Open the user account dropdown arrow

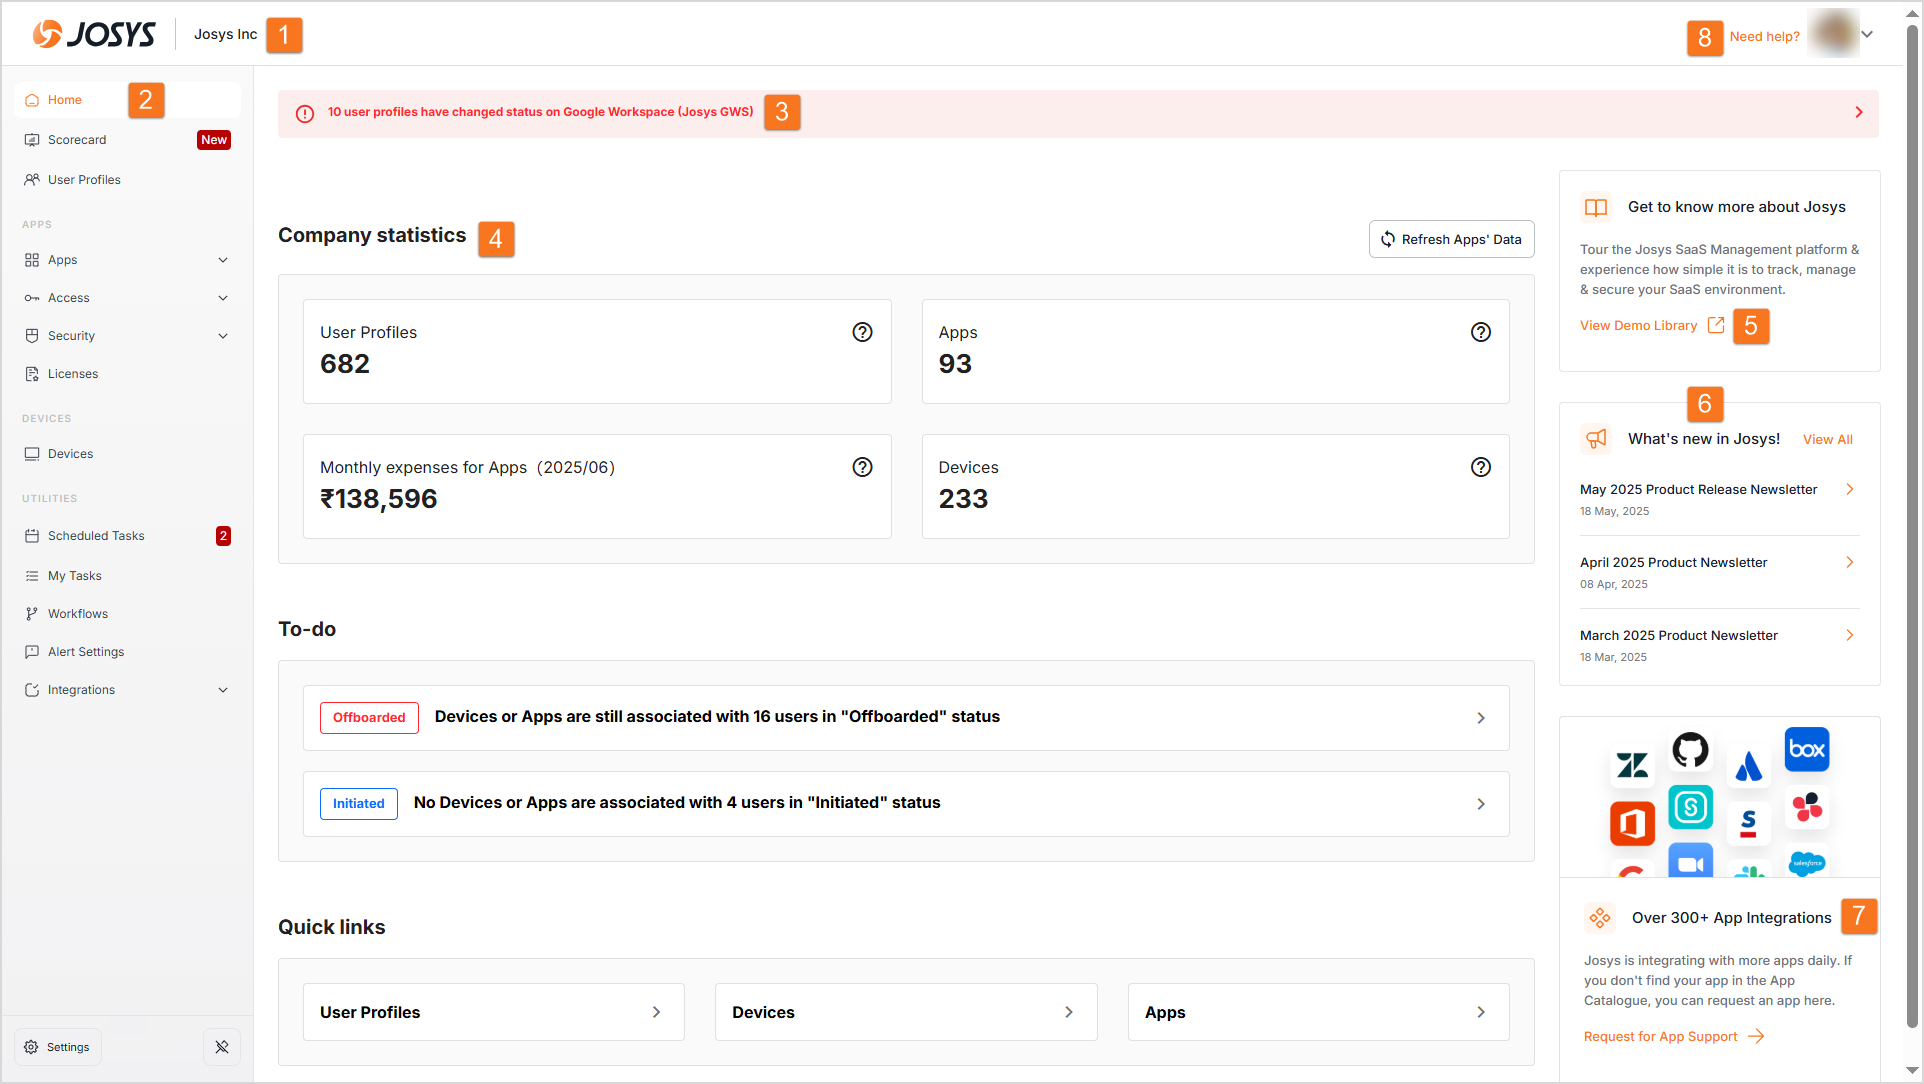[1867, 34]
